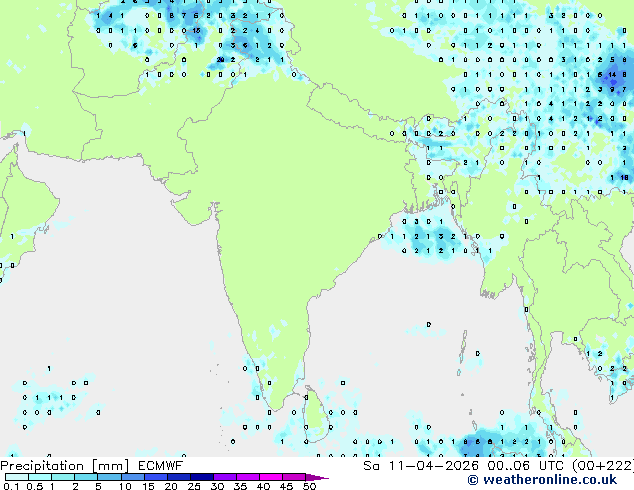Click the 10–15 mm legend color box
Screen dimensions: 634x490
pyautogui.click(x=132, y=477)
